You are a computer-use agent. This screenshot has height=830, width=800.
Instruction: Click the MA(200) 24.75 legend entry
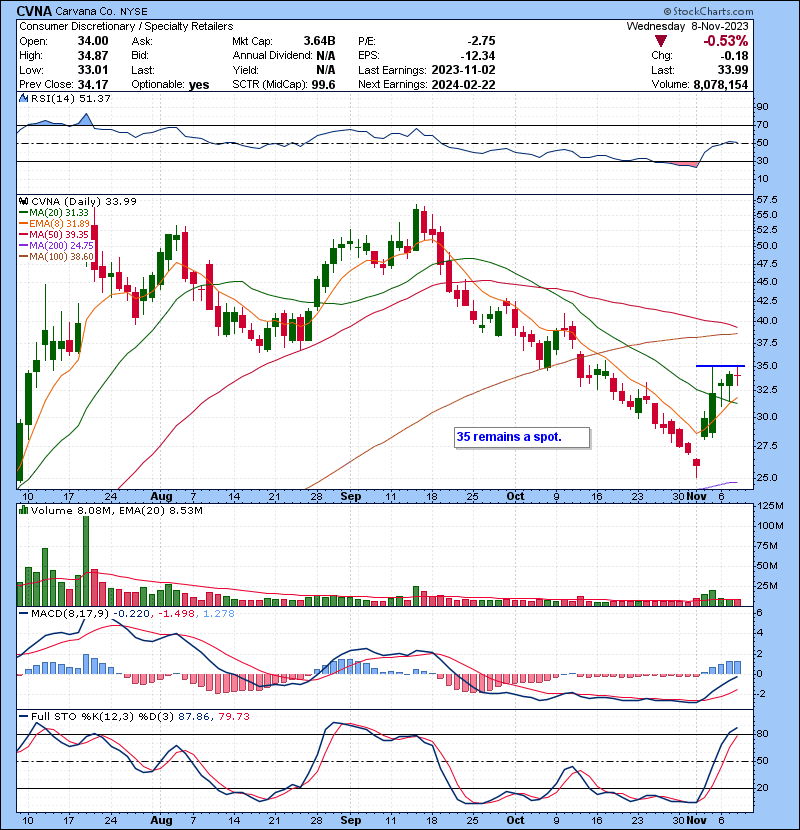[61, 245]
